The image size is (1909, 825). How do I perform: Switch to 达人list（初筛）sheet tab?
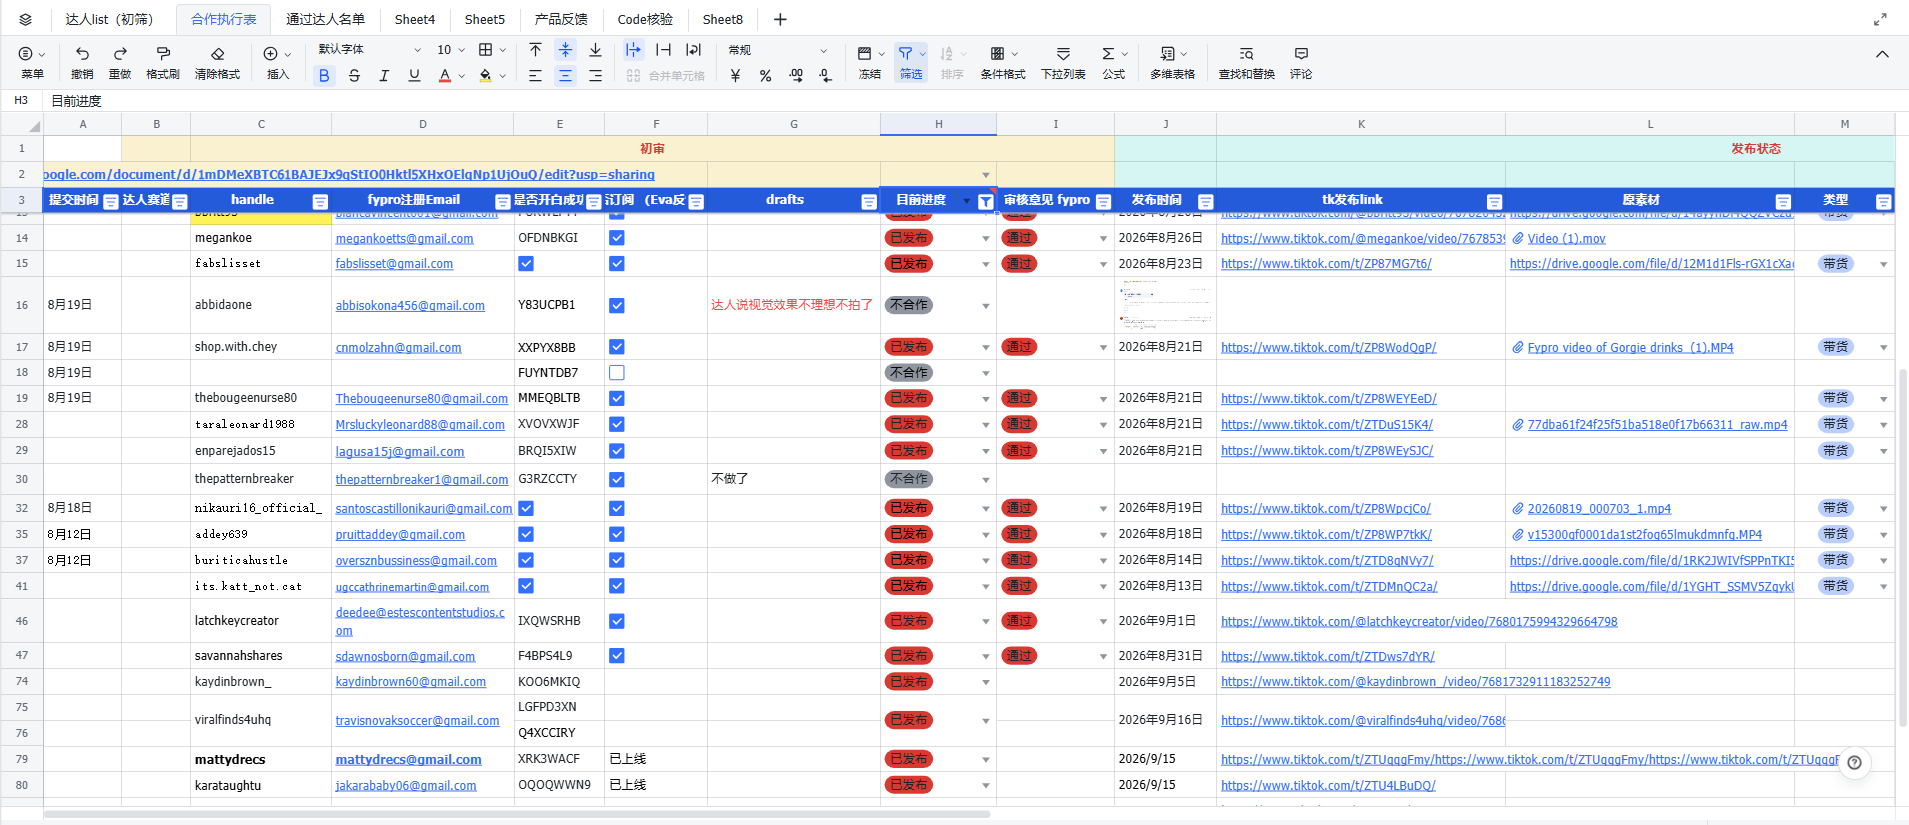point(109,19)
